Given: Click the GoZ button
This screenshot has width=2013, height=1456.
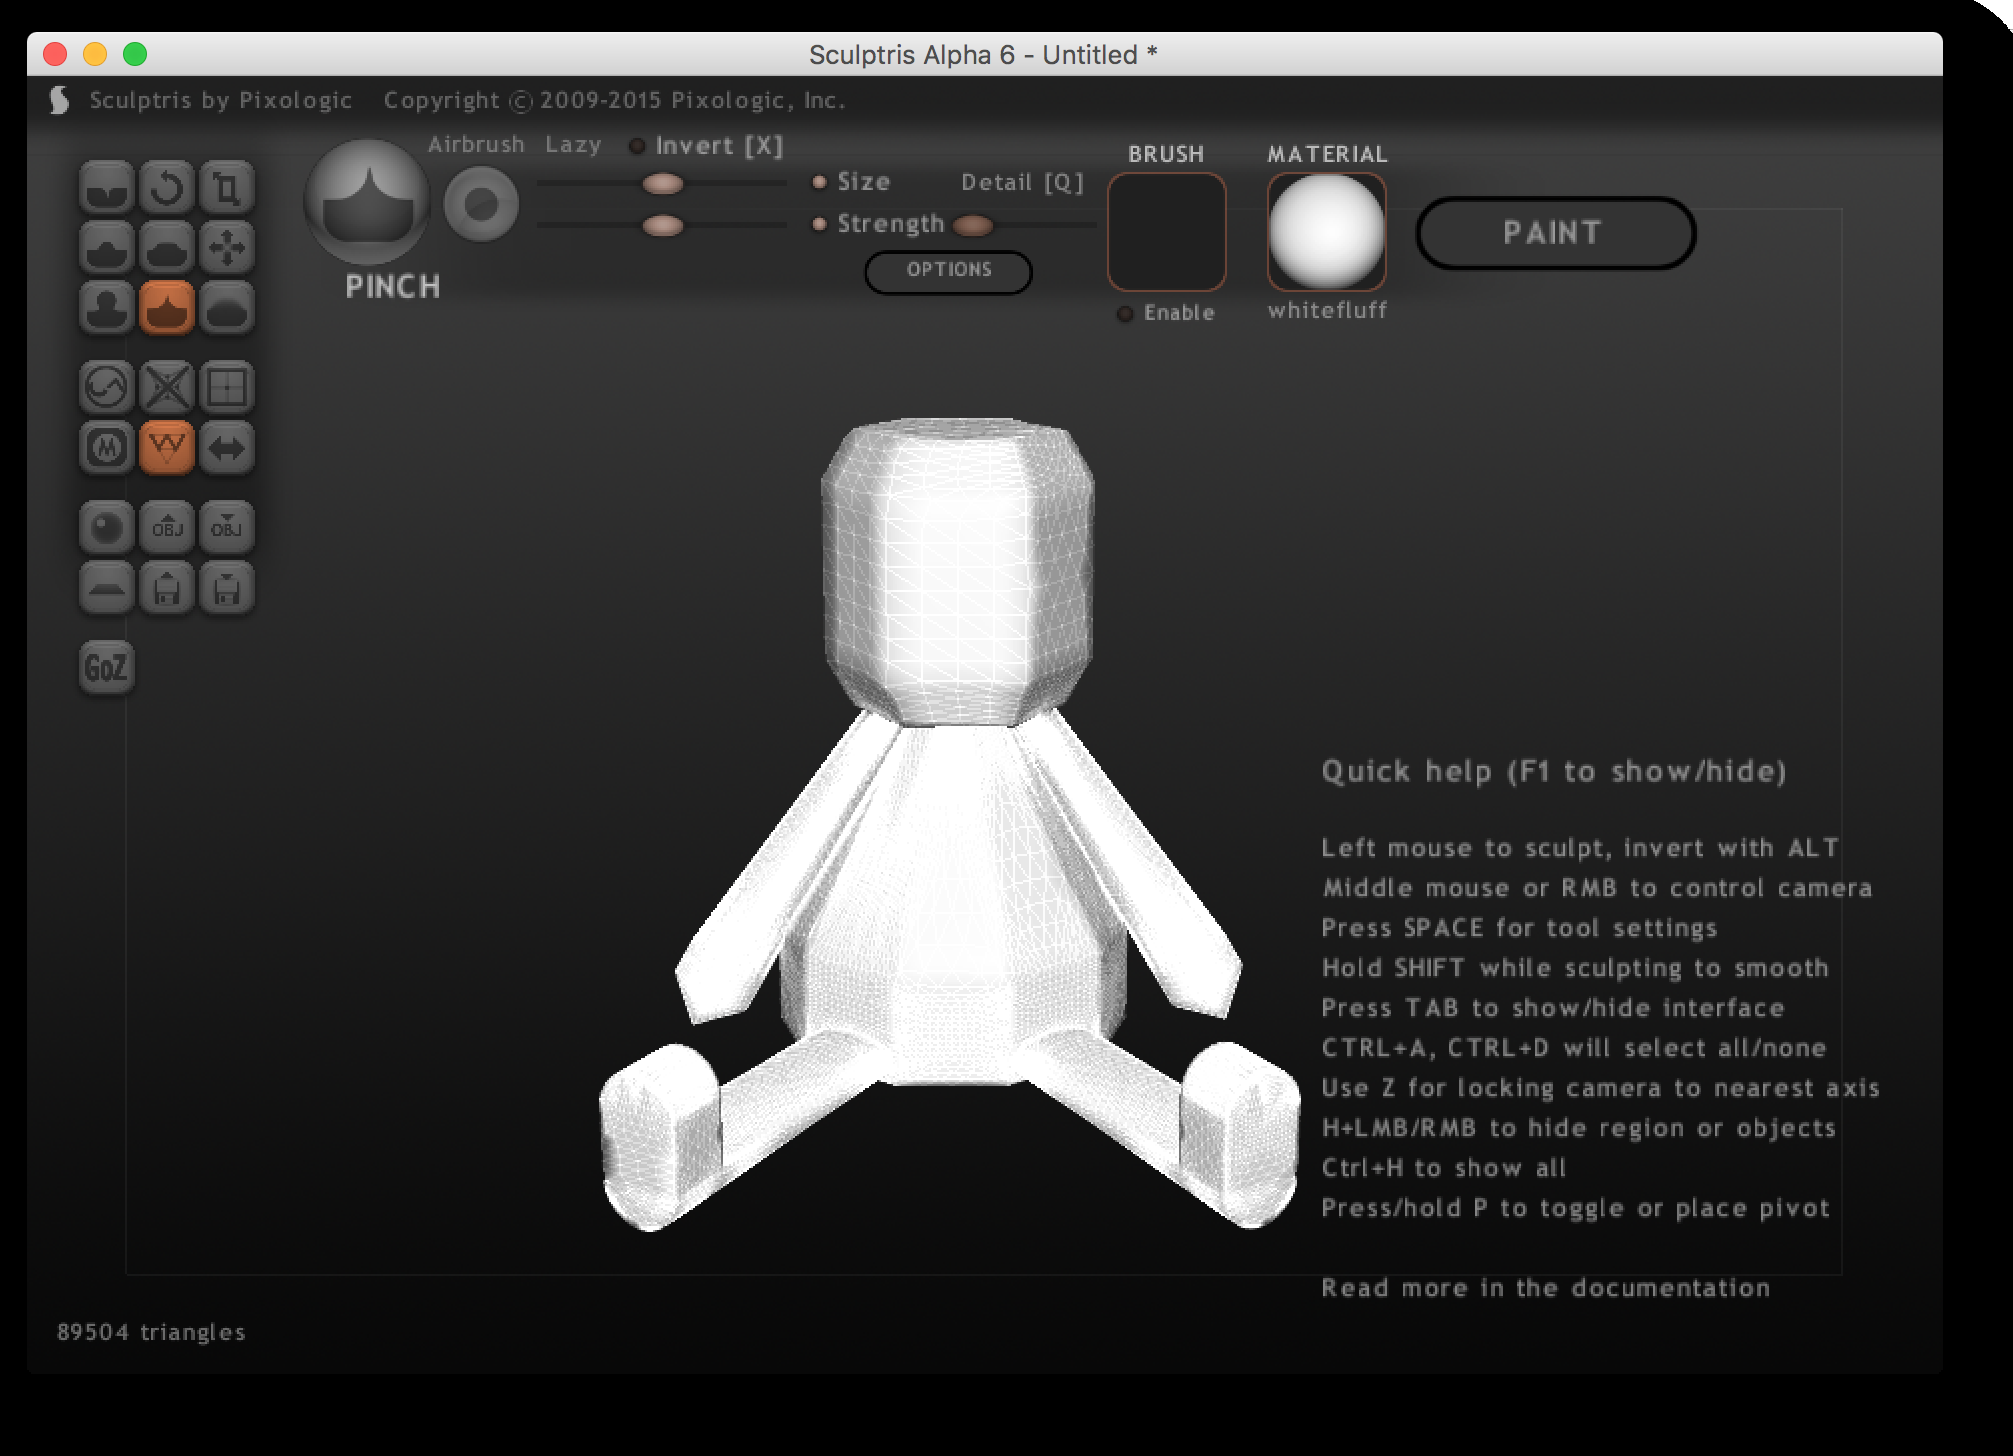Looking at the screenshot, I should point(107,667).
